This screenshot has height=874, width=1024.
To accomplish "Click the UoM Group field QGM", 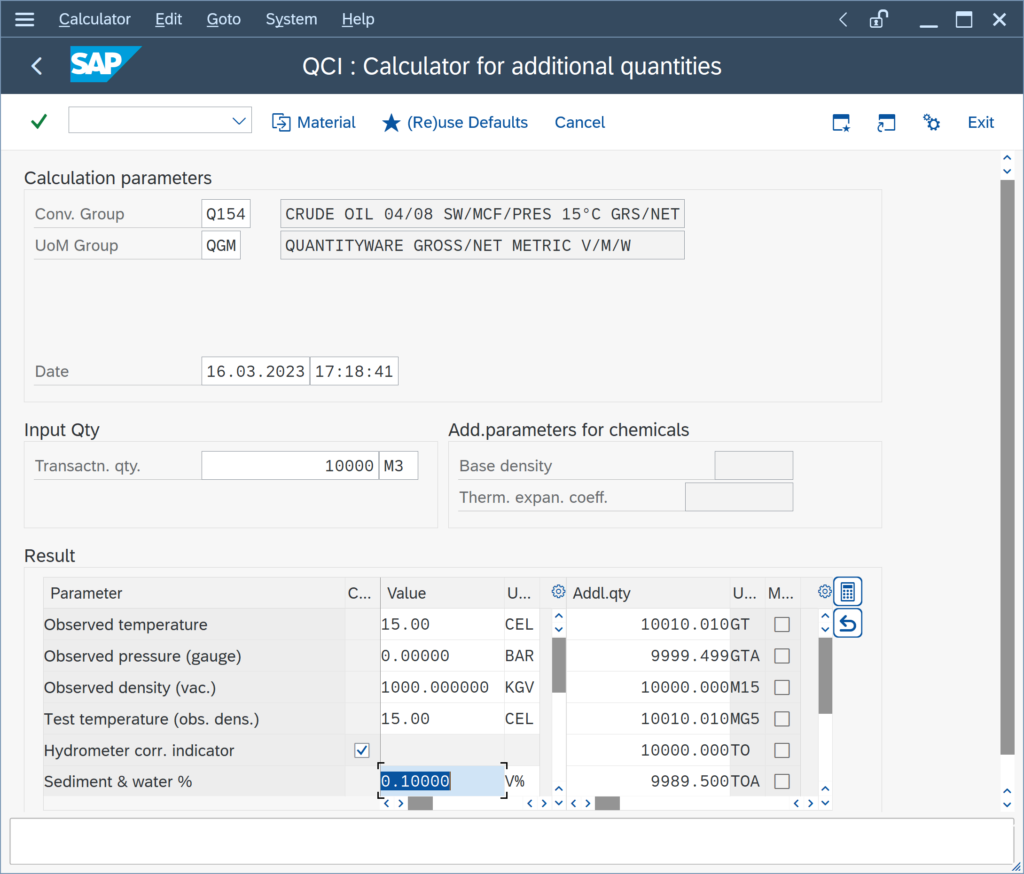I will (221, 245).
